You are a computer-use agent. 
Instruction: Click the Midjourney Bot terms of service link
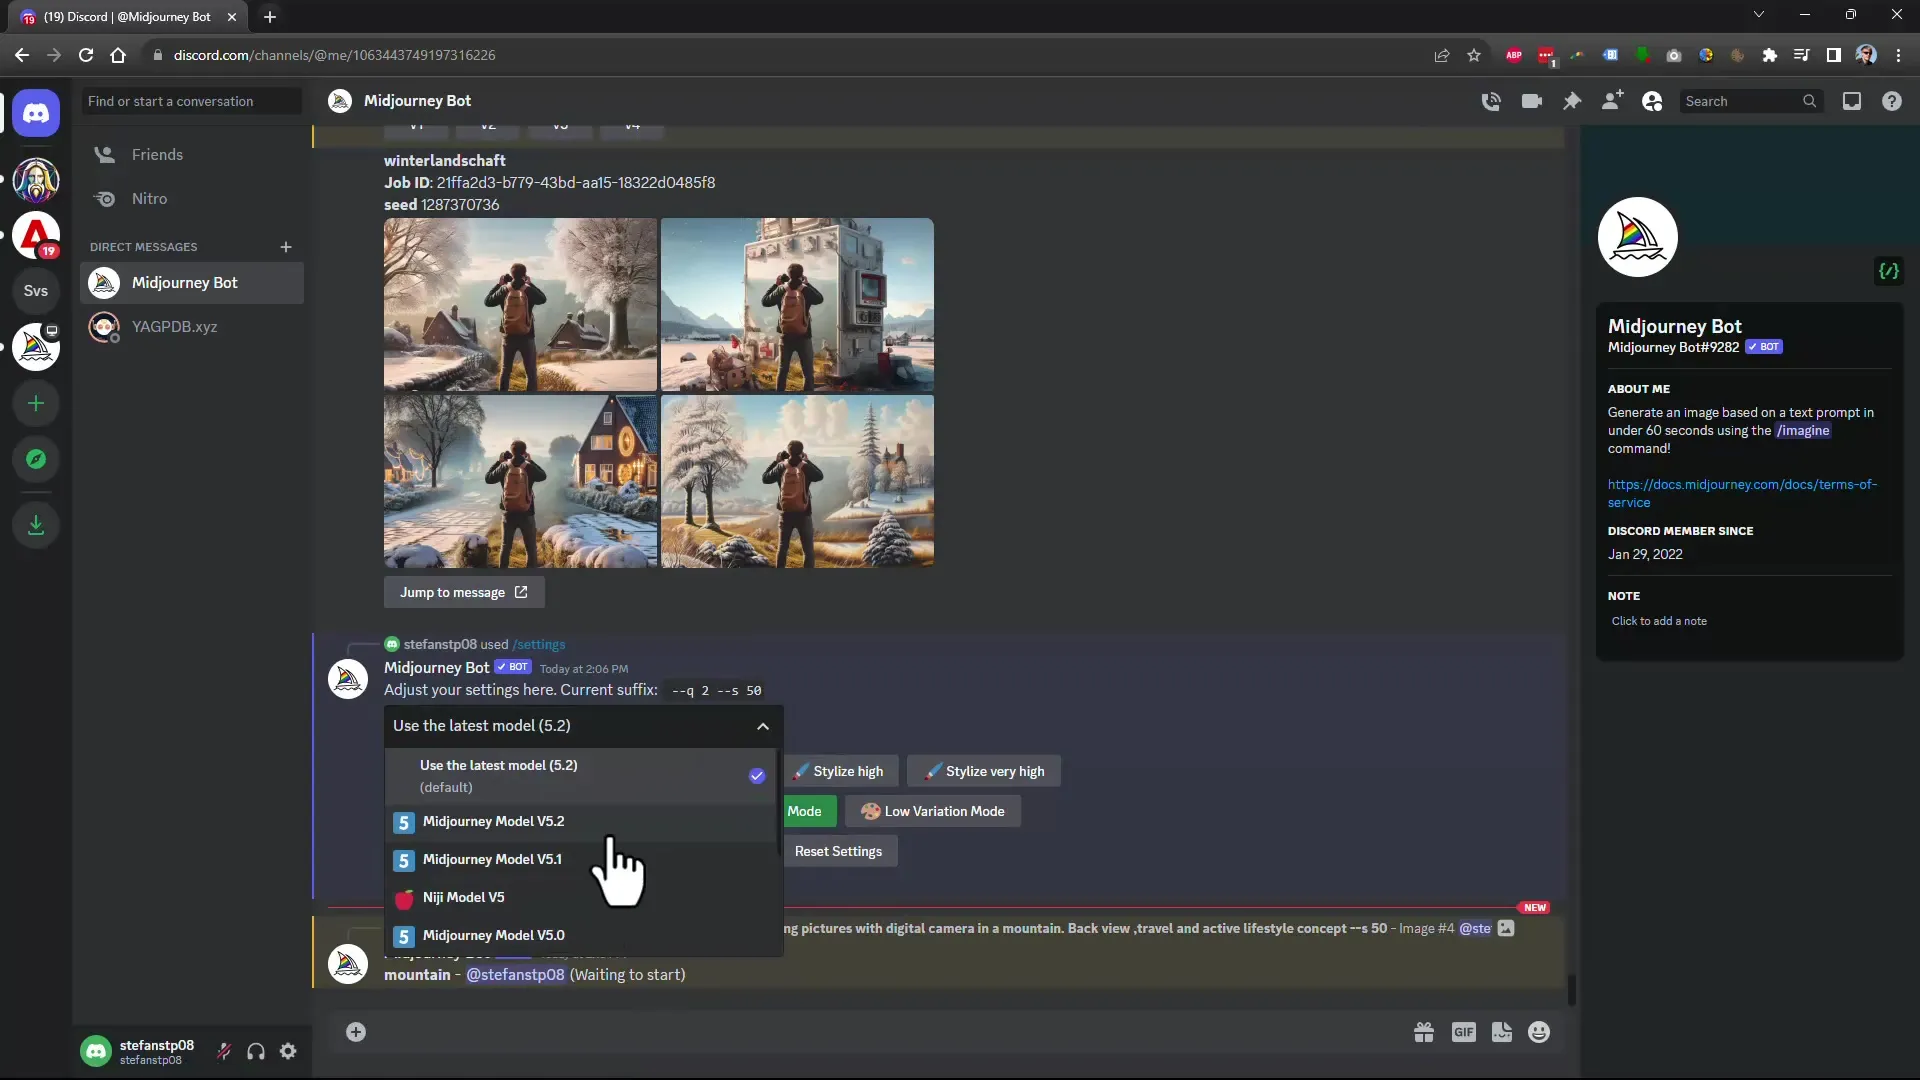[x=1741, y=493]
